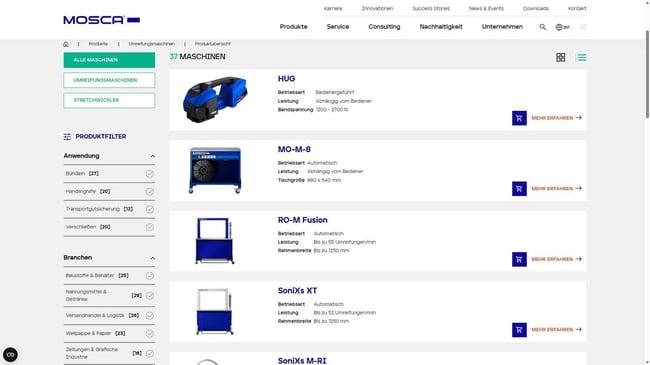The width and height of the screenshot is (650, 365).
Task: Open the Consulting menu
Action: (384, 27)
